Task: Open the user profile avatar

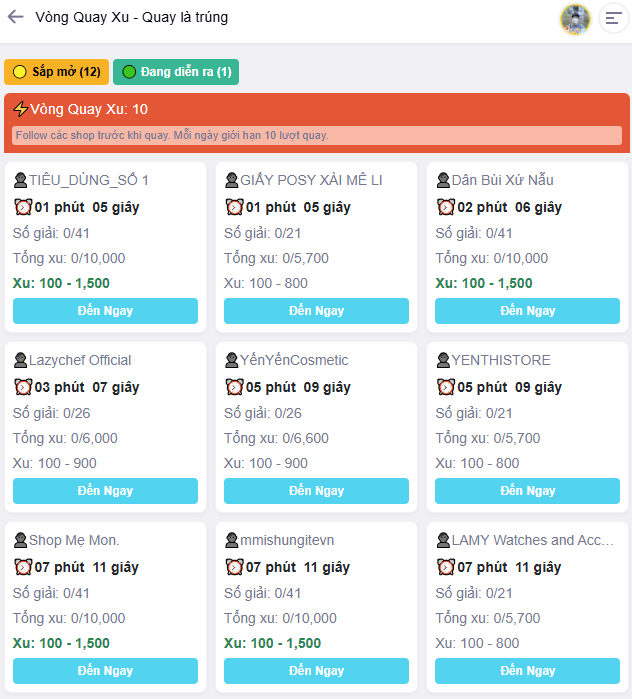Action: [575, 18]
